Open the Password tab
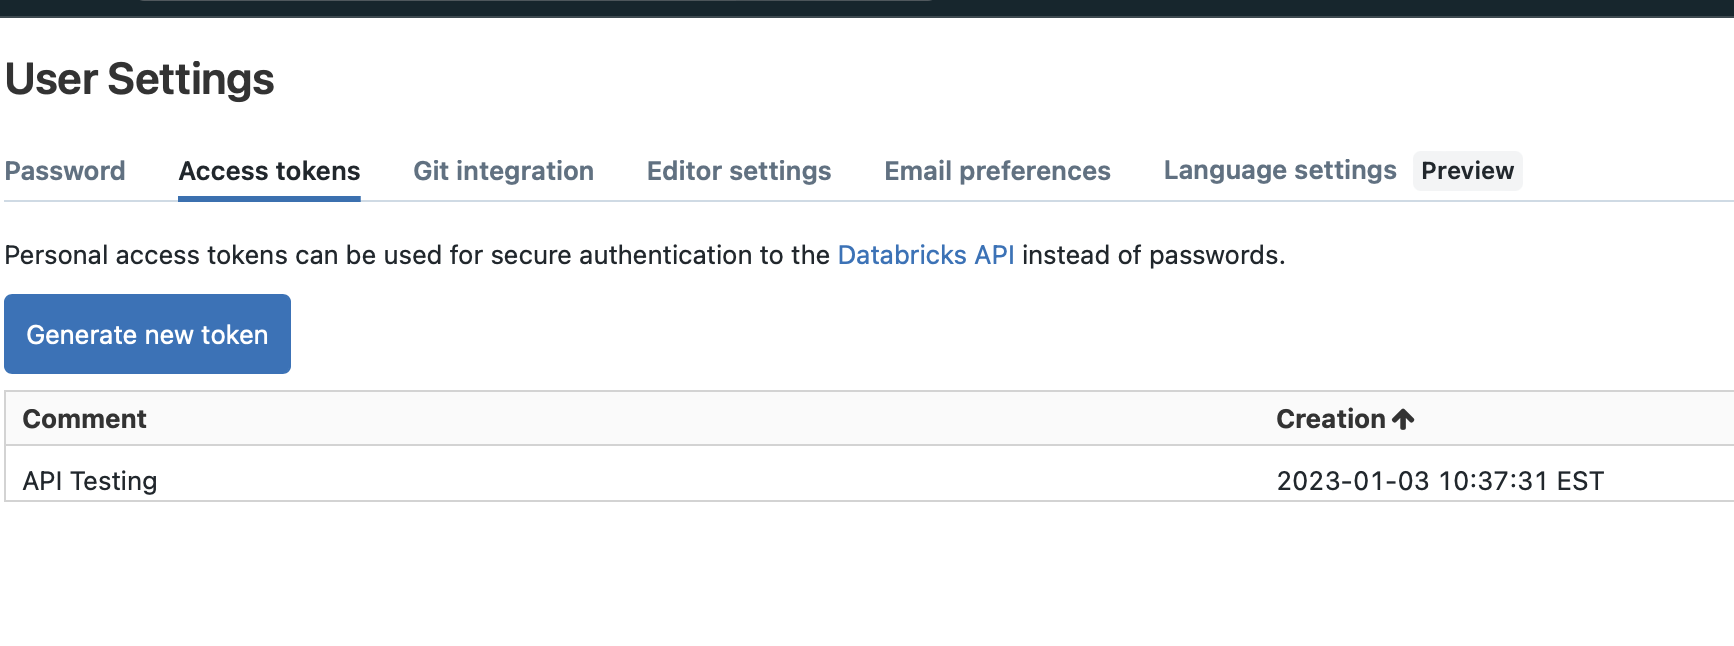1734x646 pixels. (x=65, y=171)
